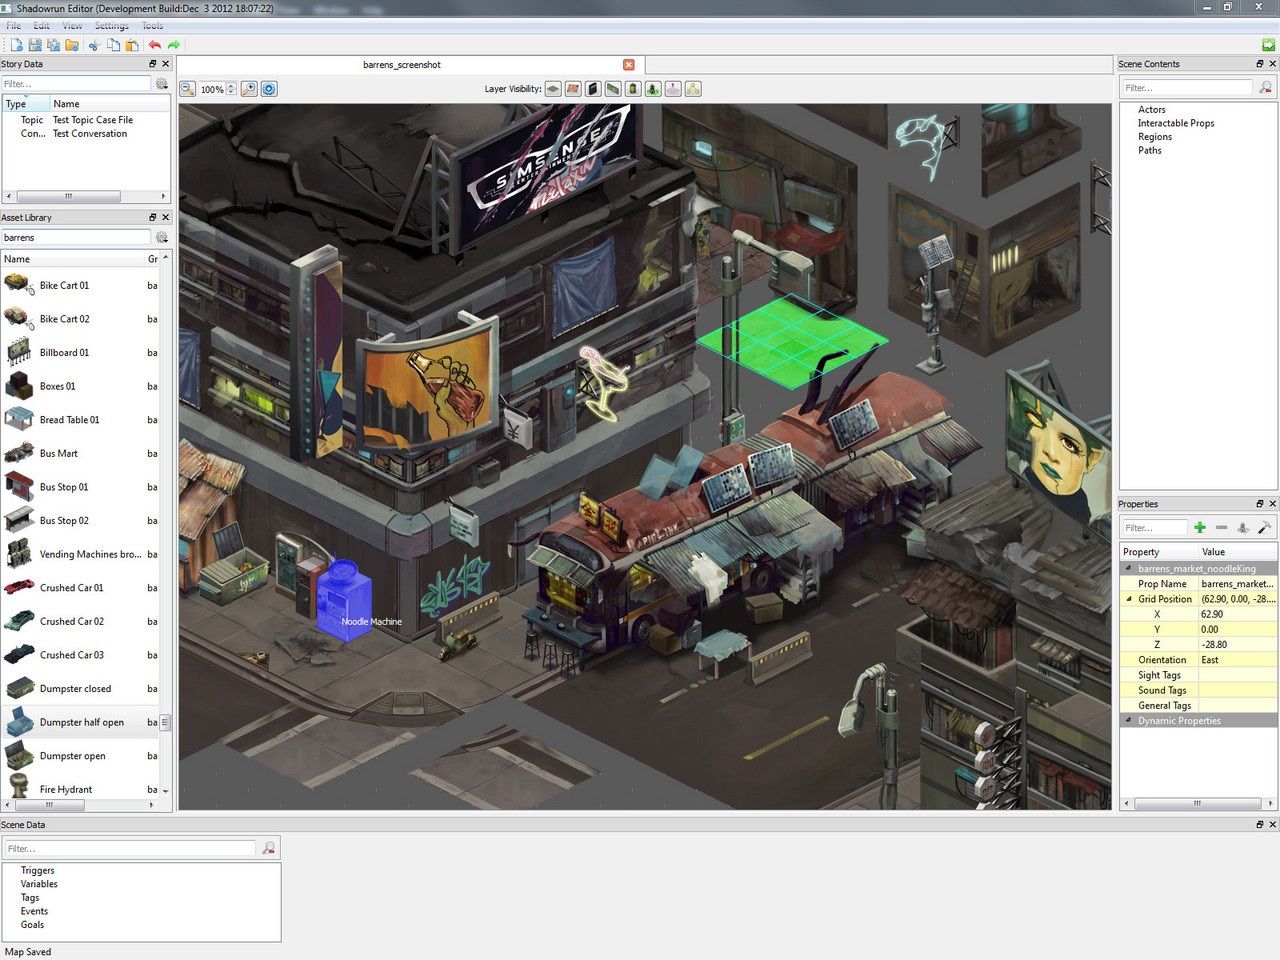1280x960 pixels.
Task: Toggle the paths layer visibility button
Action: [x=693, y=89]
